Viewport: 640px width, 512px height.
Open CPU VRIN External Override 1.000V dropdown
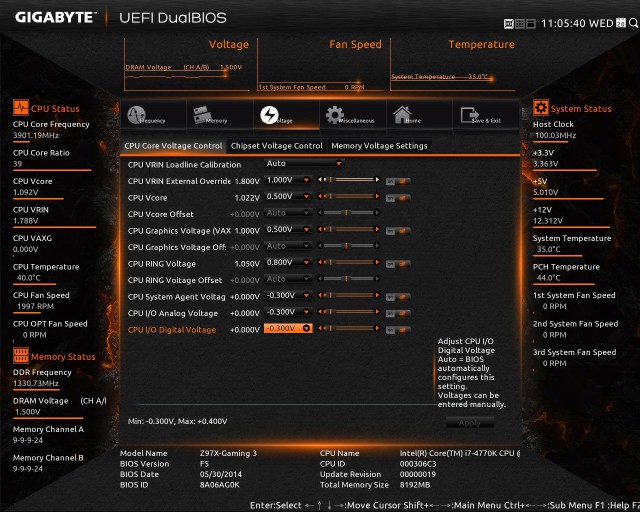tap(288, 180)
